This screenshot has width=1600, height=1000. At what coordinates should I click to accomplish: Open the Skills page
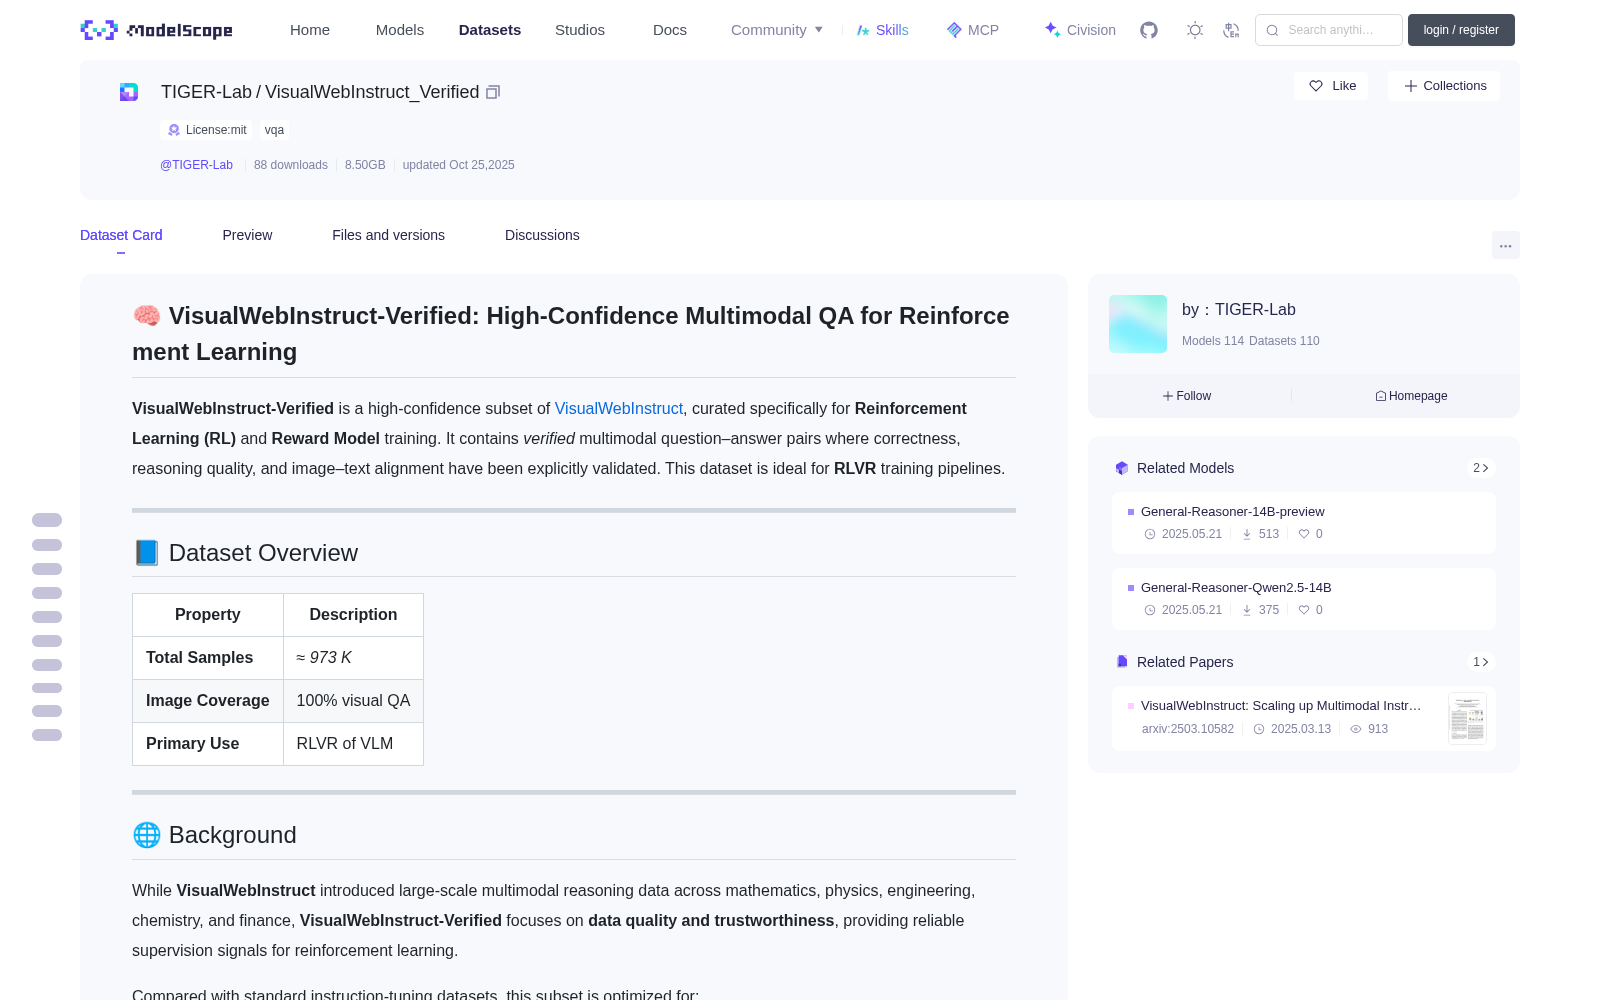[882, 30]
